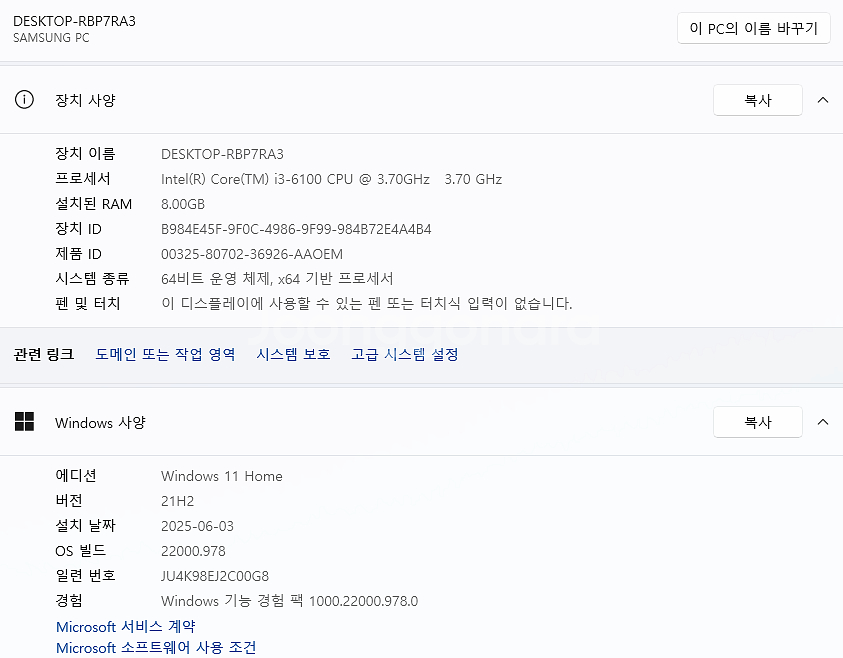Click the 이 PC의 이름 바꾸기 button
Image resolution: width=843 pixels, height=658 pixels.
click(754, 28)
